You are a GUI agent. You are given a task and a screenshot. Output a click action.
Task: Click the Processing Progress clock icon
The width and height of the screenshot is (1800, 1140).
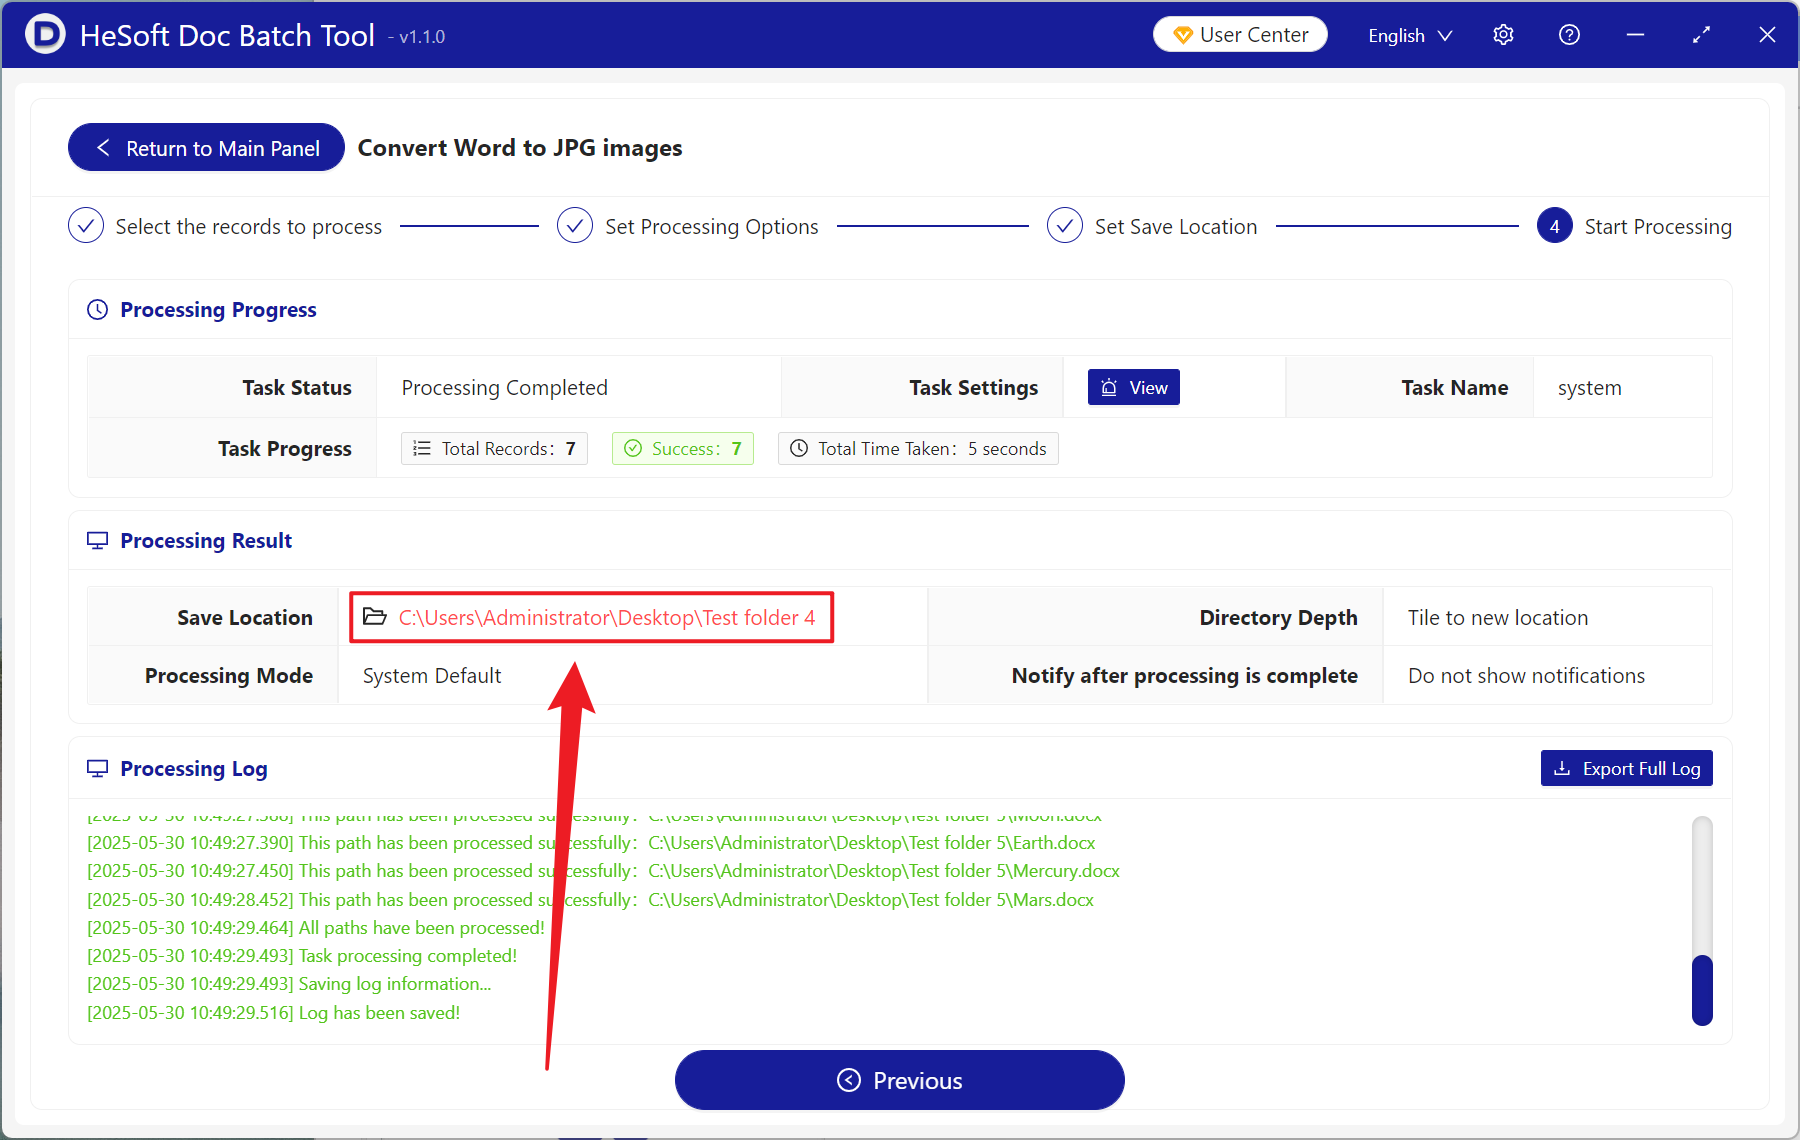coord(97,310)
